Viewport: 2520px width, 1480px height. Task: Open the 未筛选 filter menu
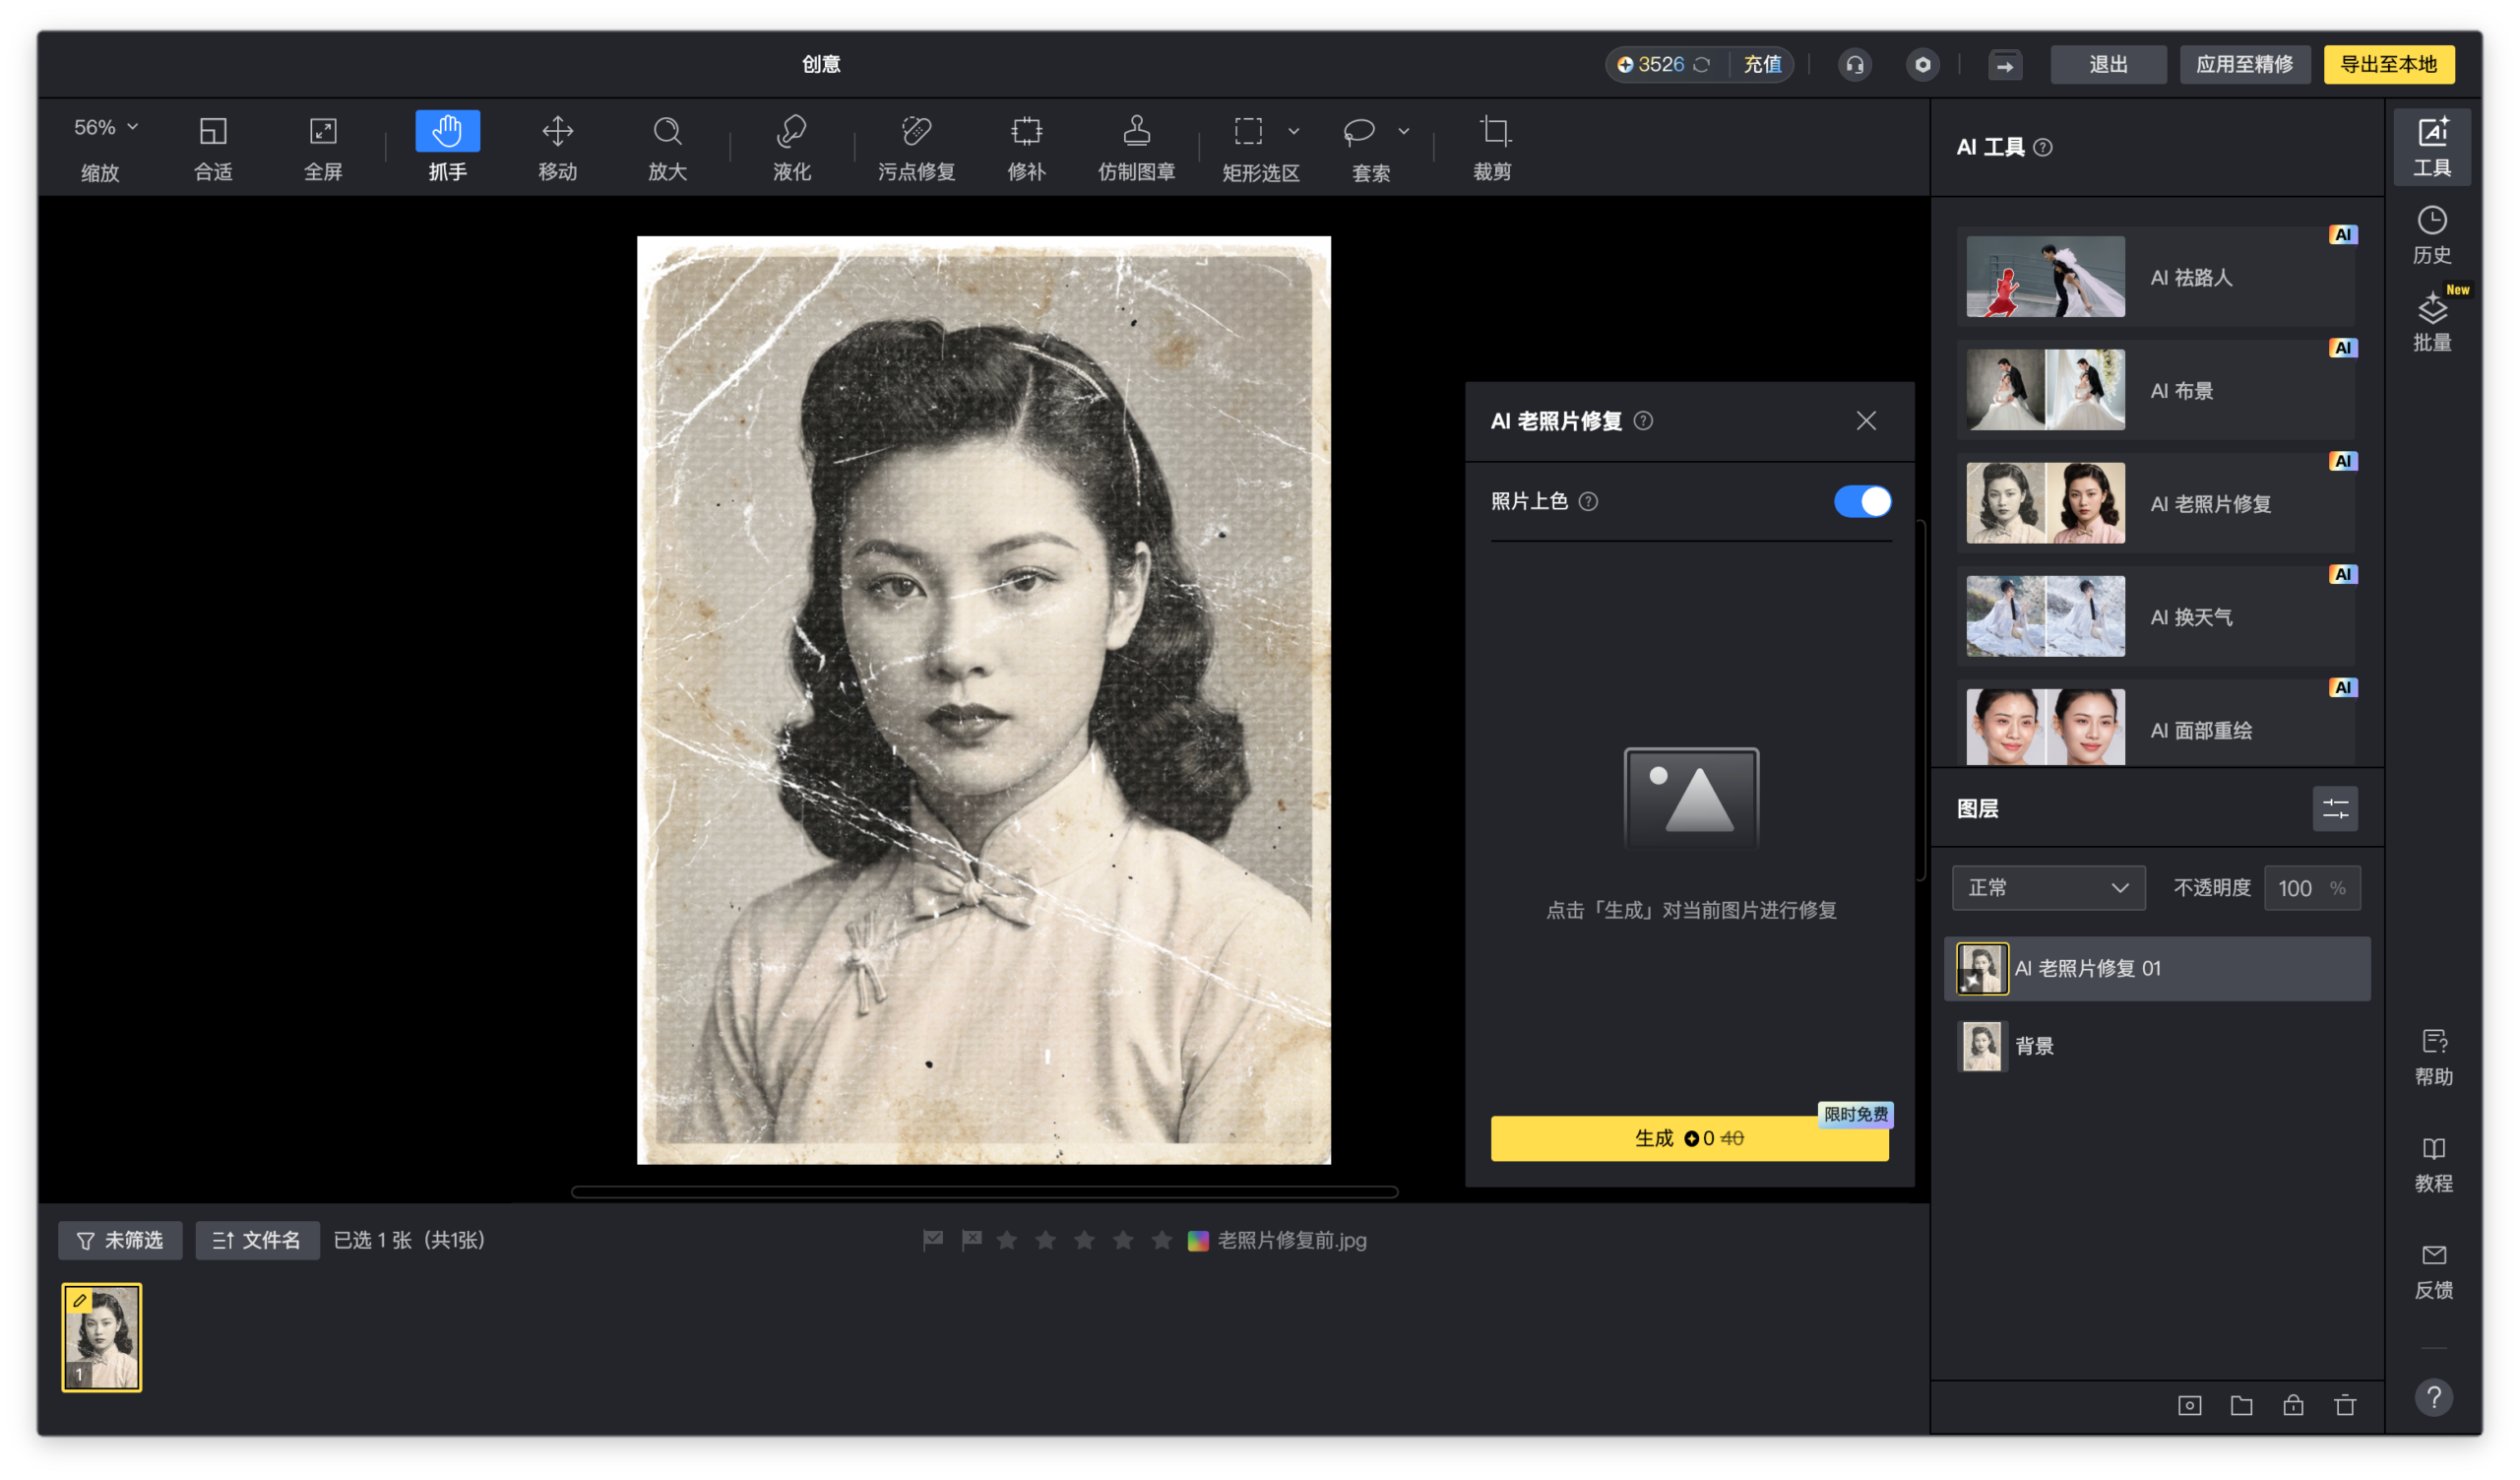120,1240
